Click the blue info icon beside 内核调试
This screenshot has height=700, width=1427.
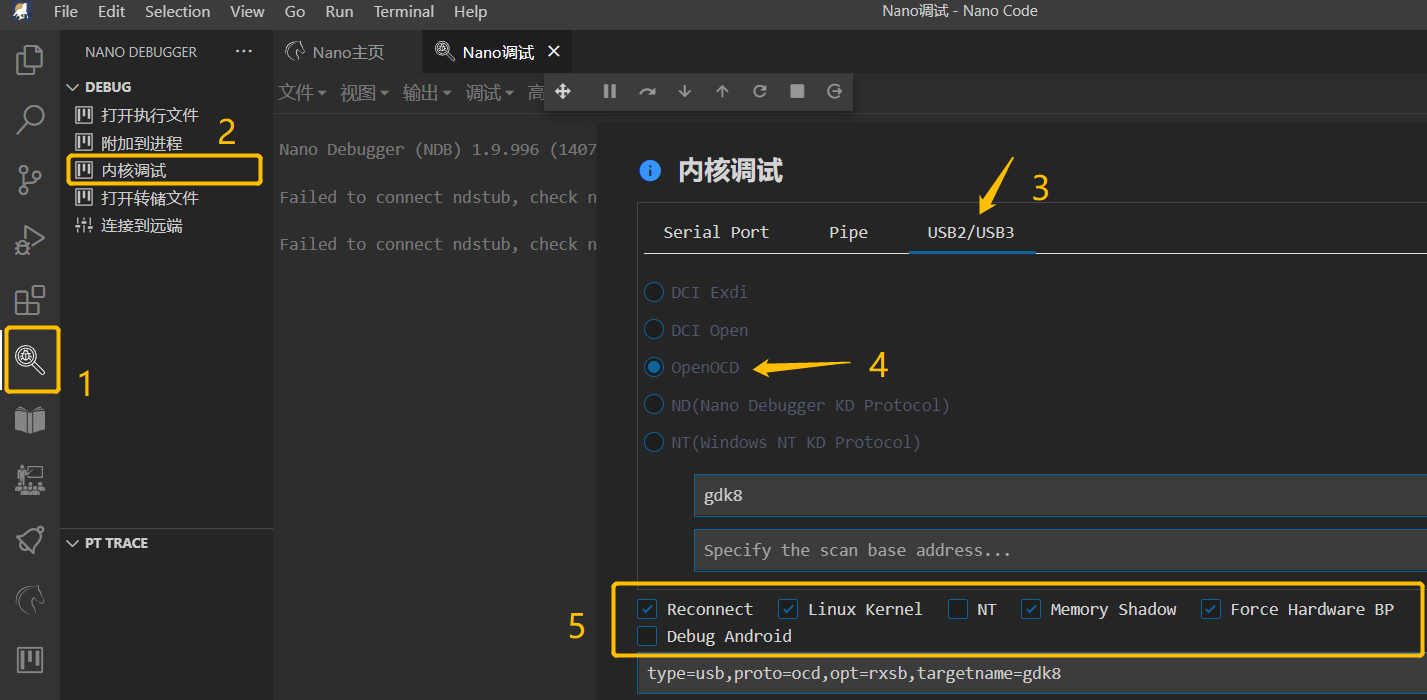650,171
